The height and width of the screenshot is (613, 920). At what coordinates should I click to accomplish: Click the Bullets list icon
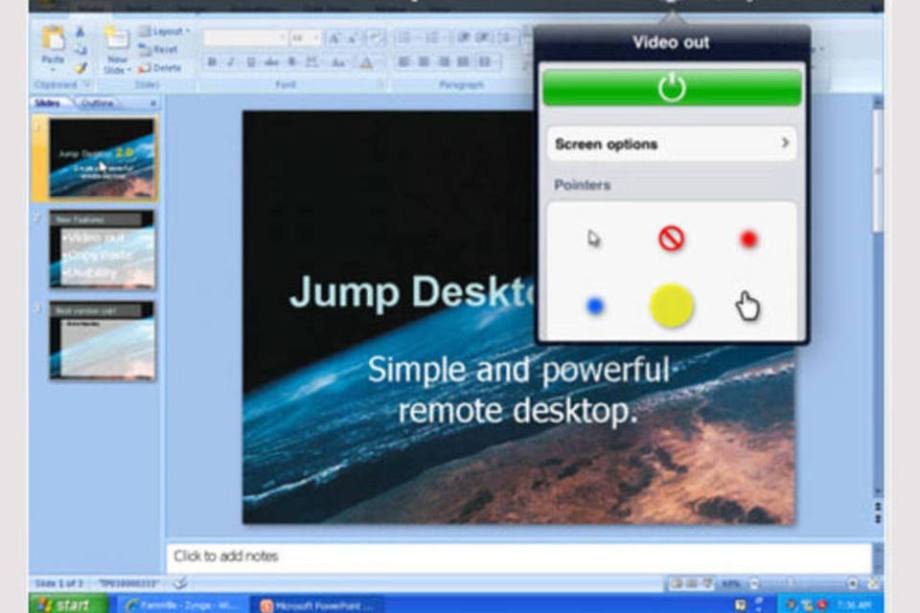click(x=404, y=38)
